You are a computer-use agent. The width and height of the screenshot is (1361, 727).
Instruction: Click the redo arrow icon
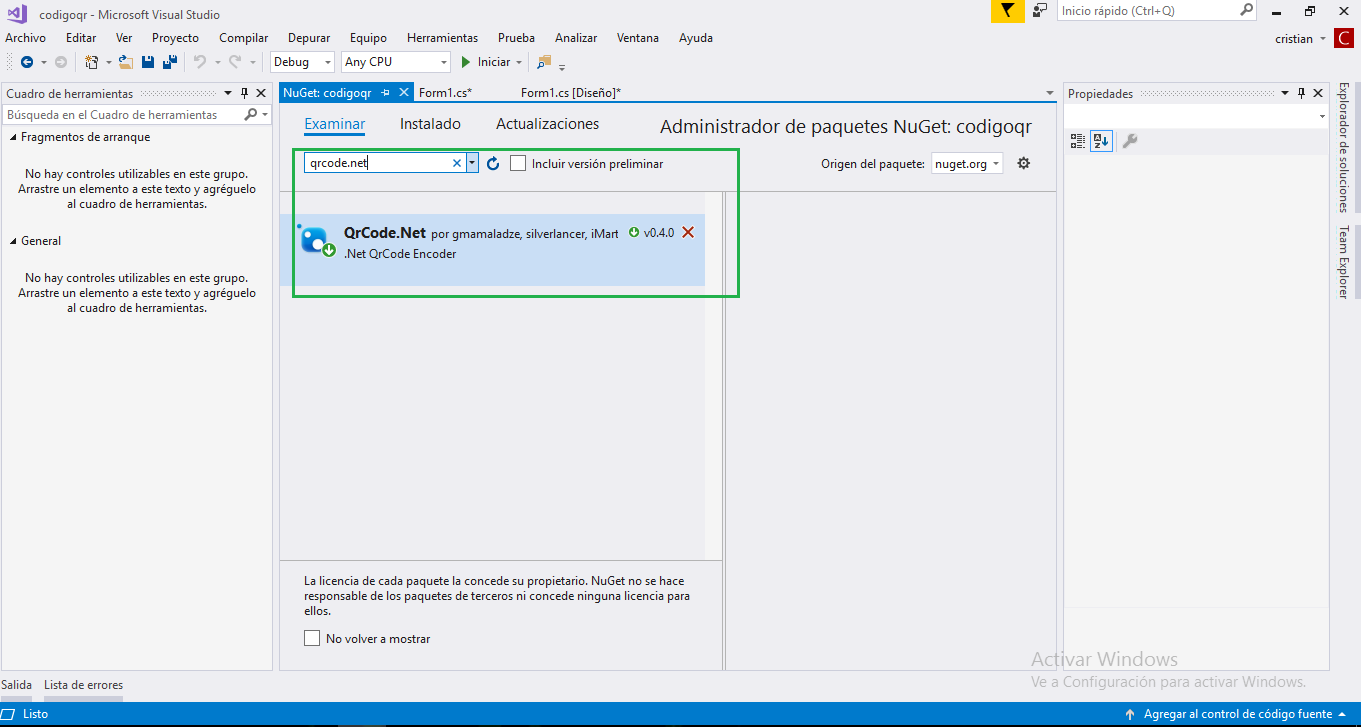pos(235,62)
